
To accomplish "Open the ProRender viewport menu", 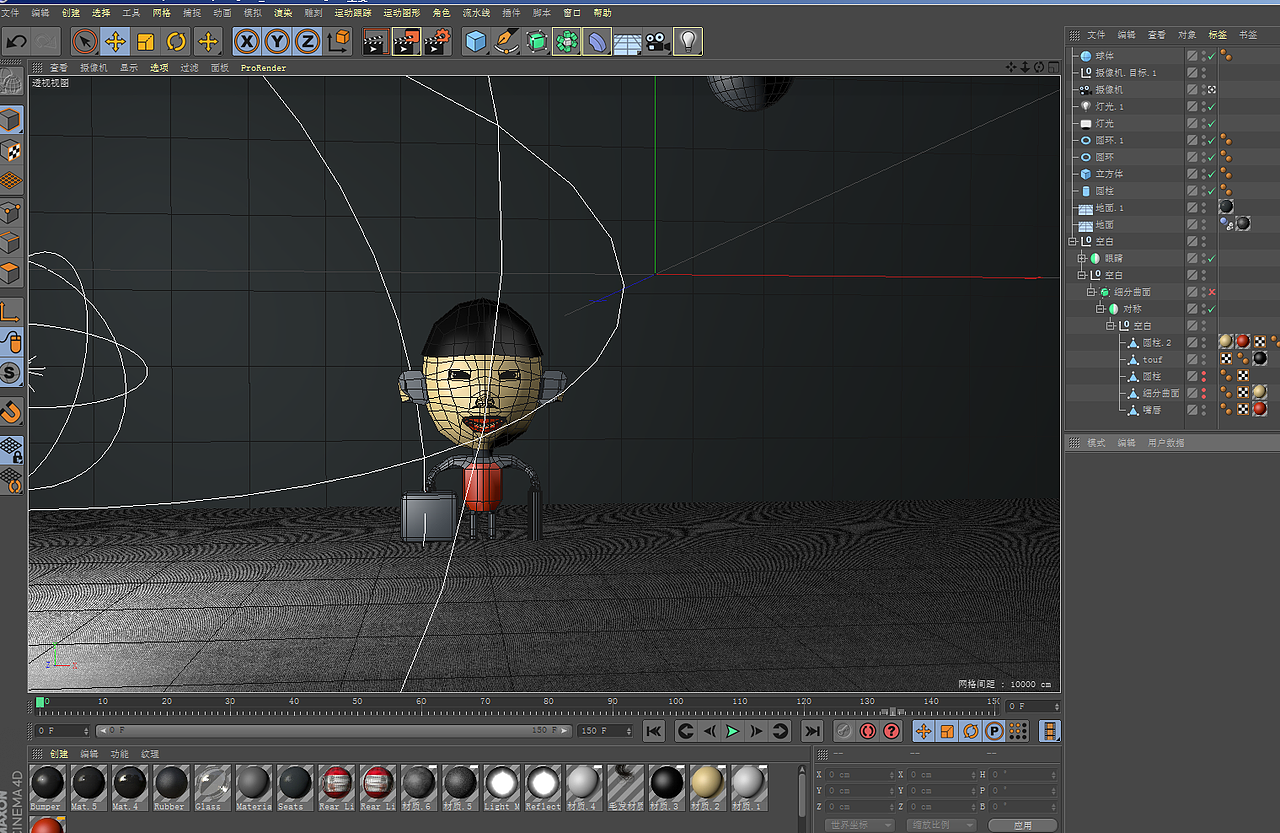I will 263,68.
